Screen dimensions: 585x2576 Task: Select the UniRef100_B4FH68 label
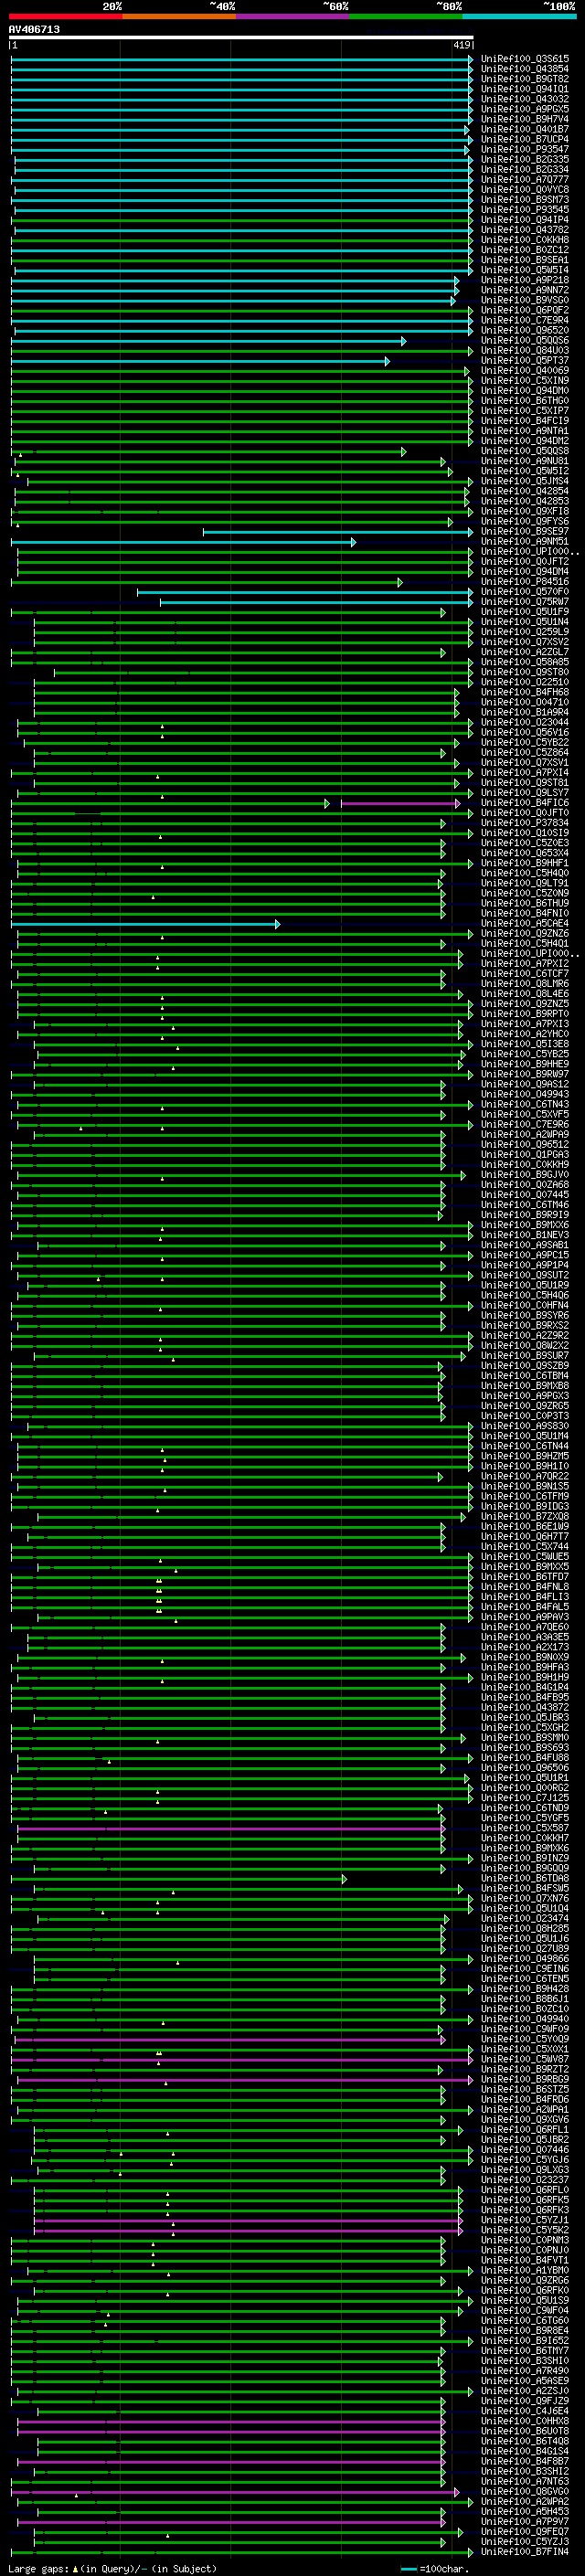525,692
